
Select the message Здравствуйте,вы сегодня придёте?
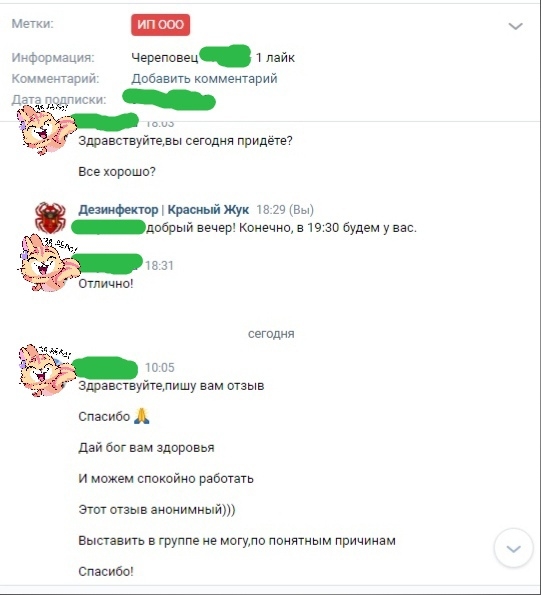(185, 141)
